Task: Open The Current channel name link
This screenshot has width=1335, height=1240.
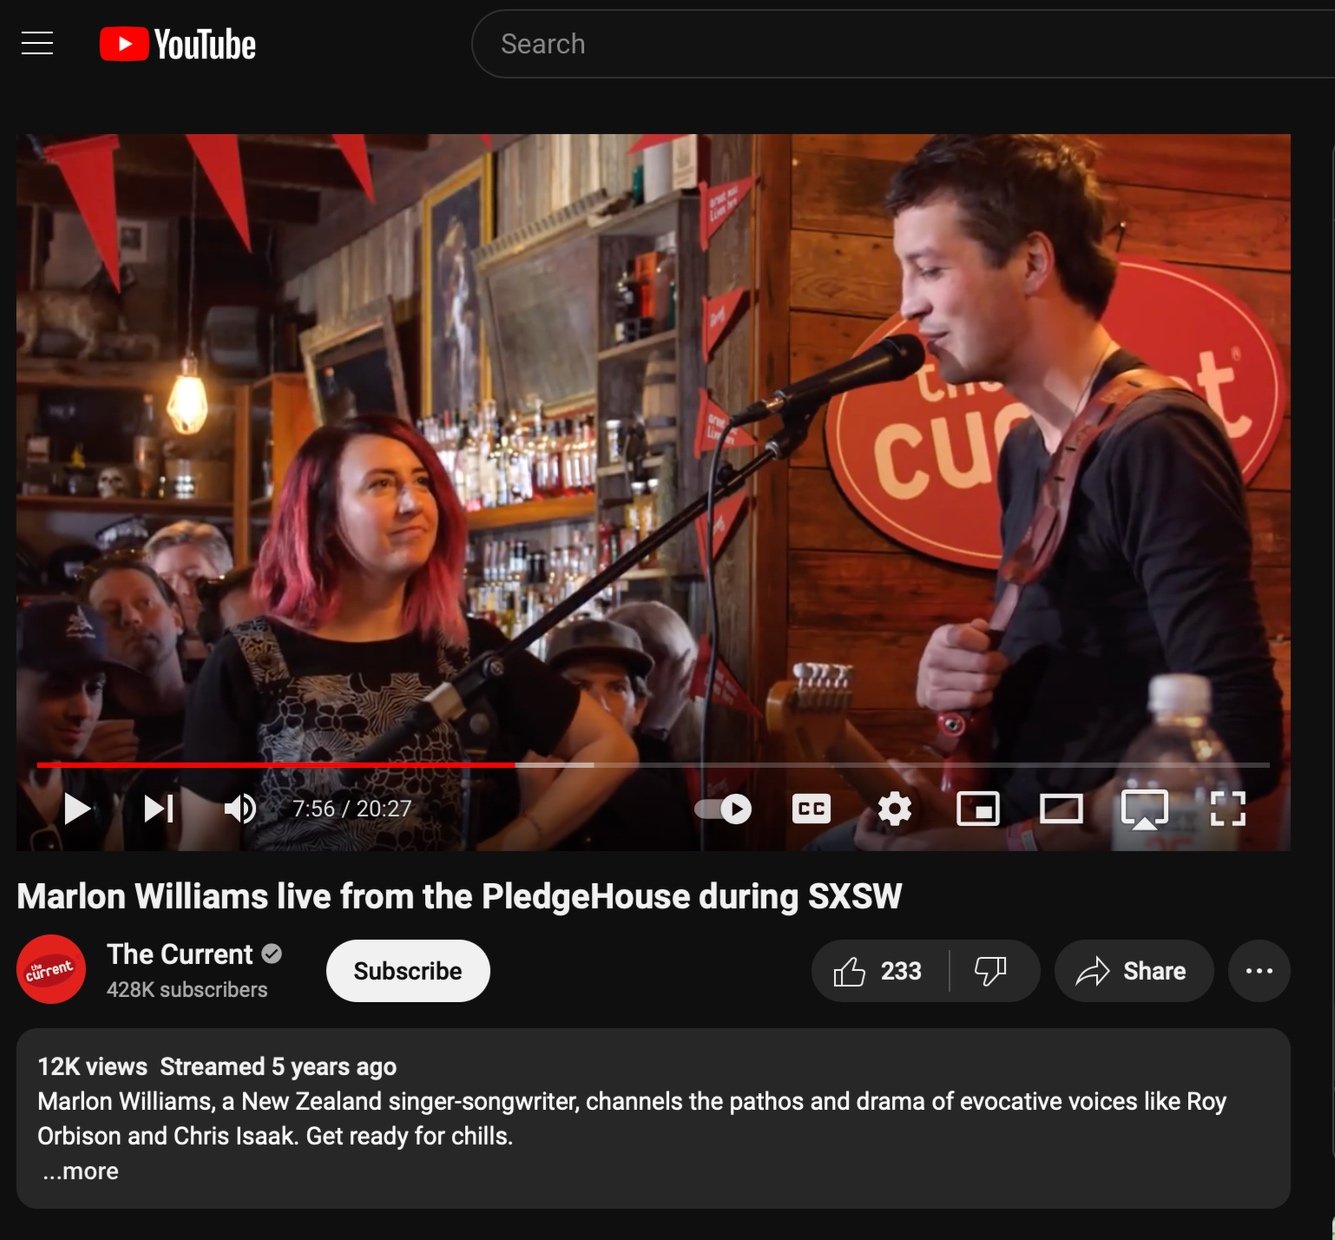Action: [x=180, y=954]
